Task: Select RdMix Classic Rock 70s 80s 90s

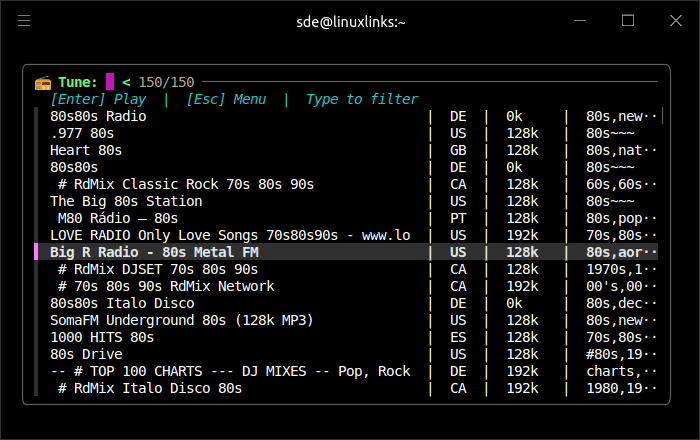Action: tap(348, 184)
